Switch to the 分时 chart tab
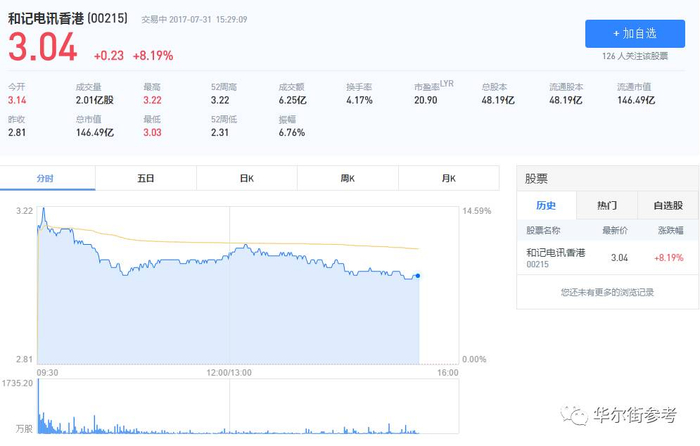 [x=46, y=178]
